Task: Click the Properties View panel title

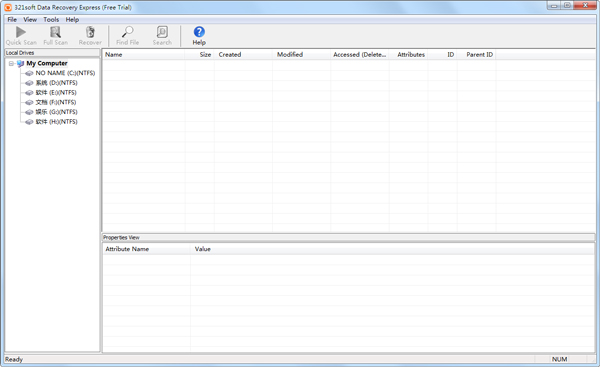Action: coord(121,238)
